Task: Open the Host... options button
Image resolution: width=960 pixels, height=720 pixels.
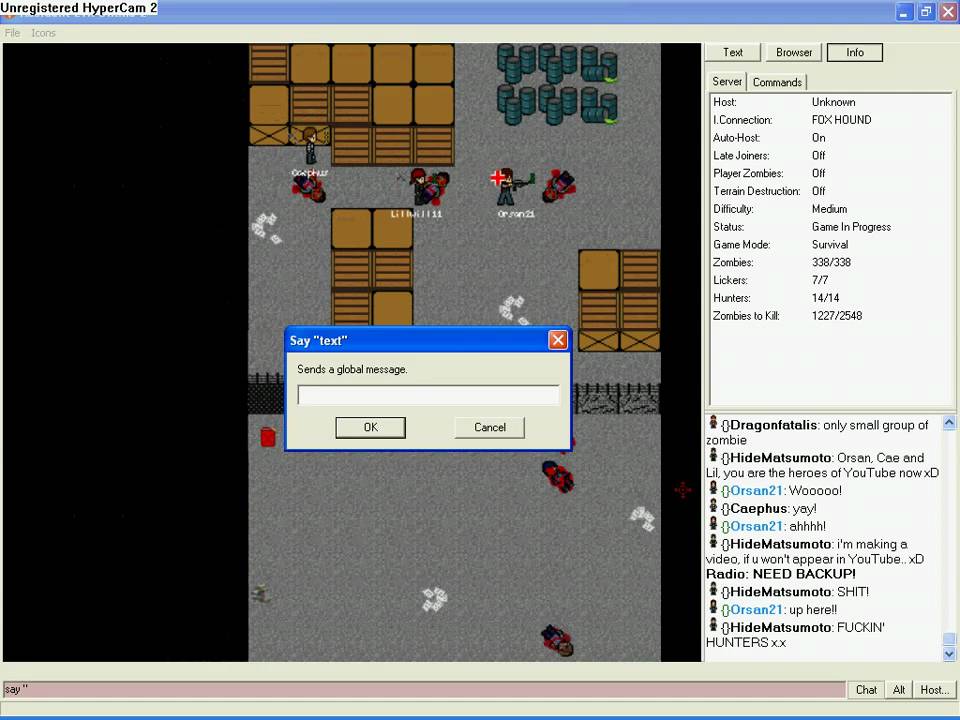Action: coord(935,690)
